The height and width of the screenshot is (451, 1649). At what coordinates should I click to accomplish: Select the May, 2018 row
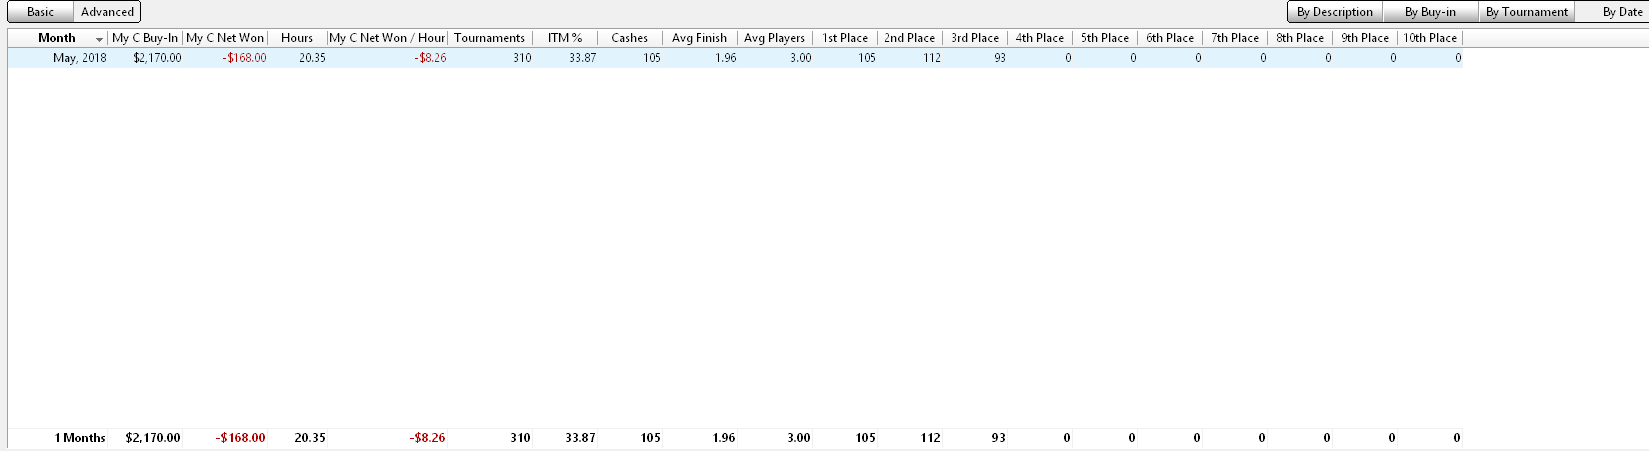(735, 58)
